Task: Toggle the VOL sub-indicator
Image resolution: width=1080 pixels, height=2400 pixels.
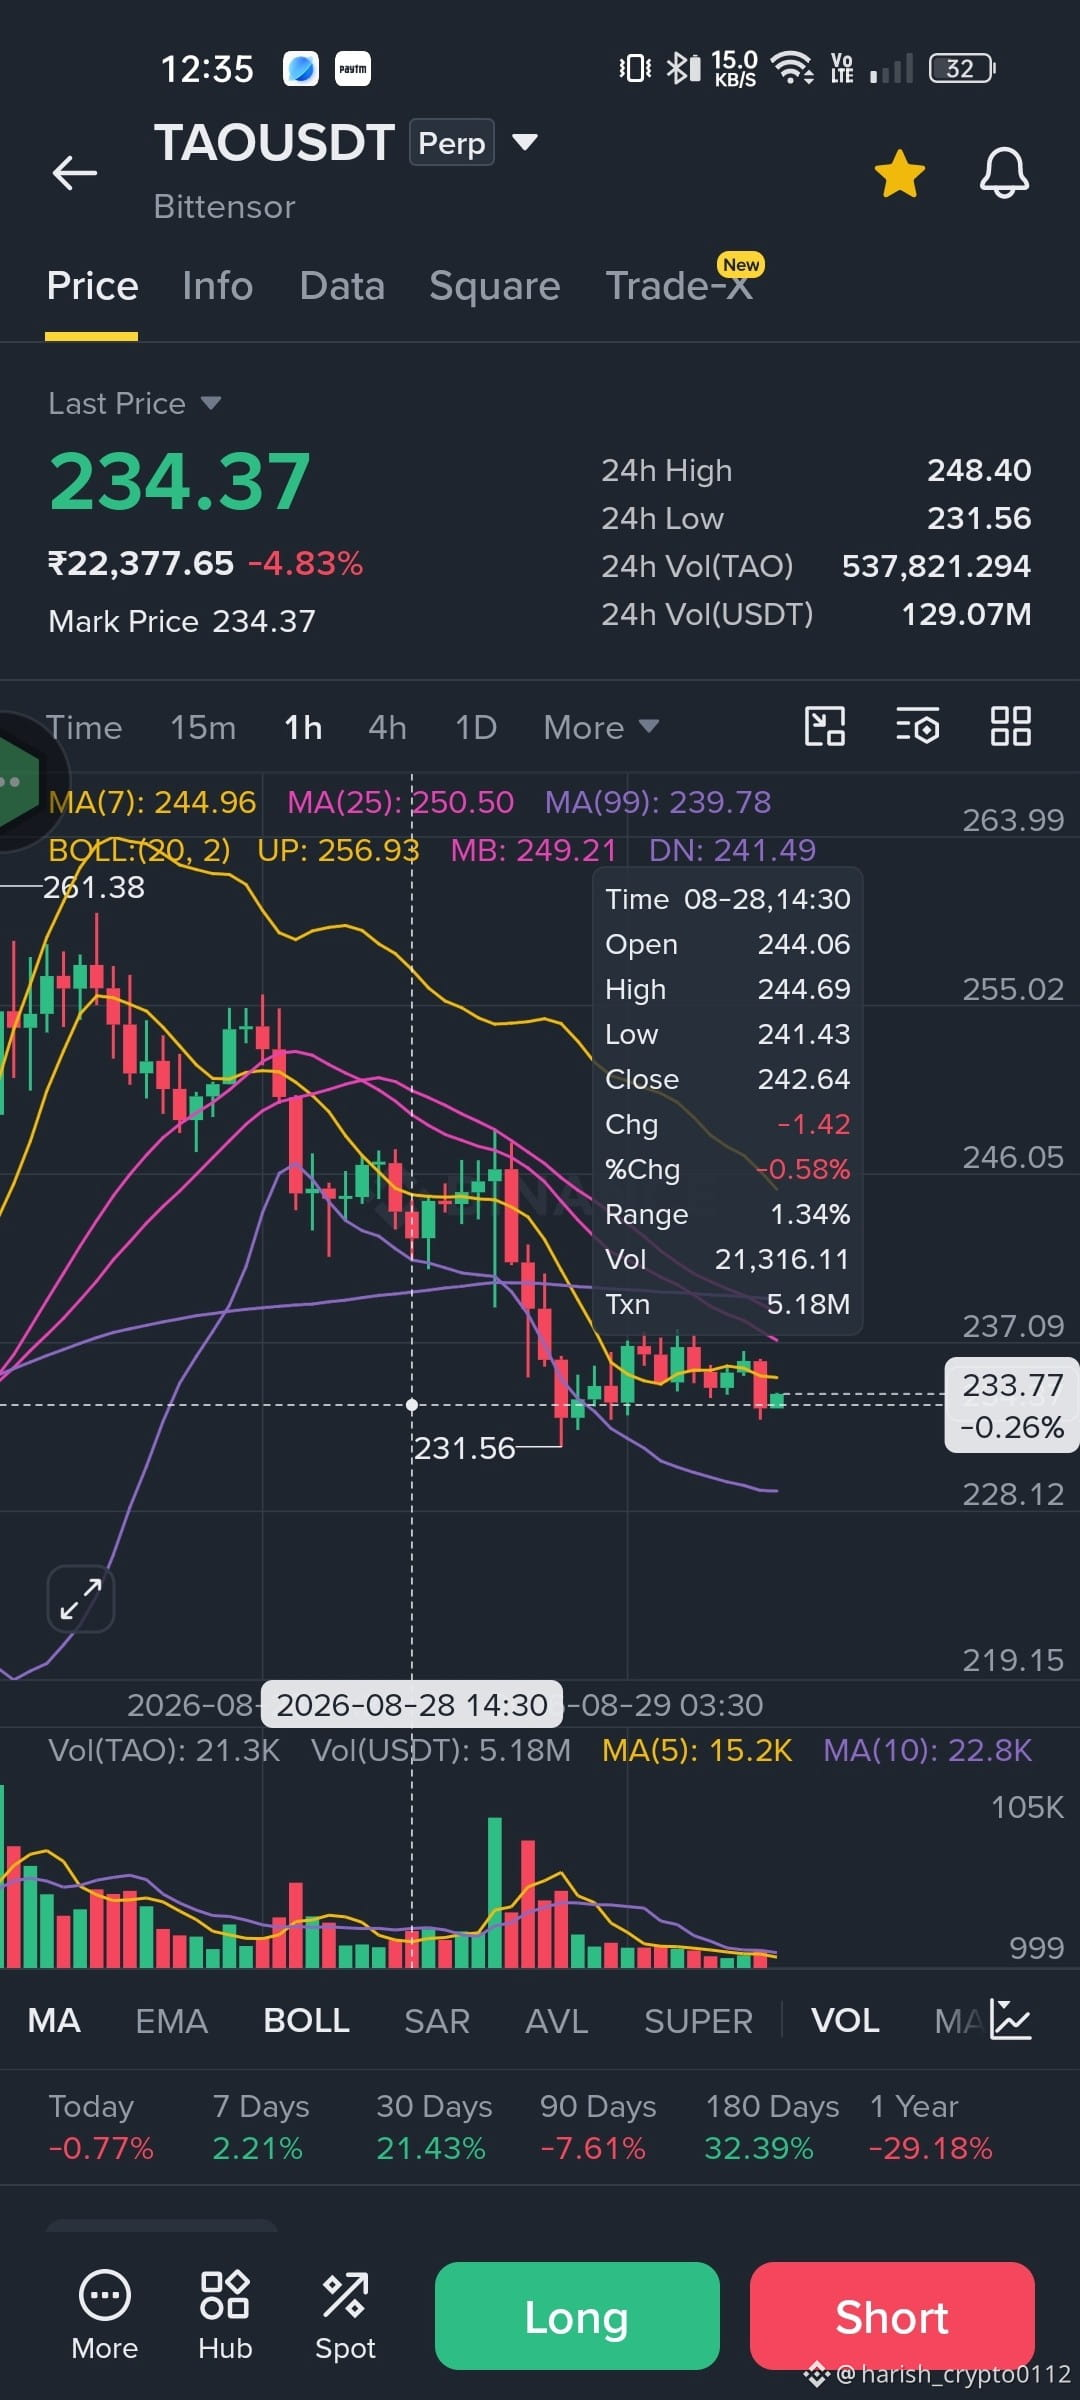Action: (845, 2020)
